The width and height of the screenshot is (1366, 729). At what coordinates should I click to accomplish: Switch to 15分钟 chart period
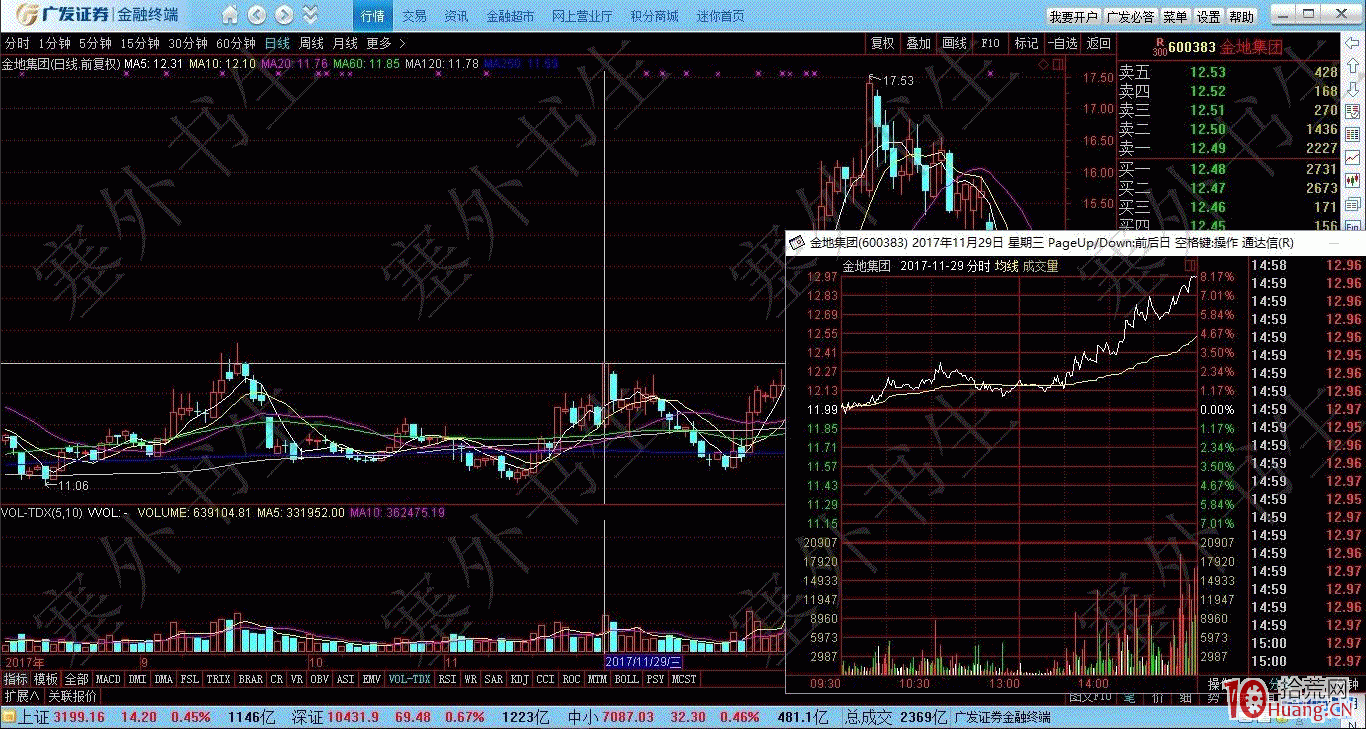coord(140,43)
